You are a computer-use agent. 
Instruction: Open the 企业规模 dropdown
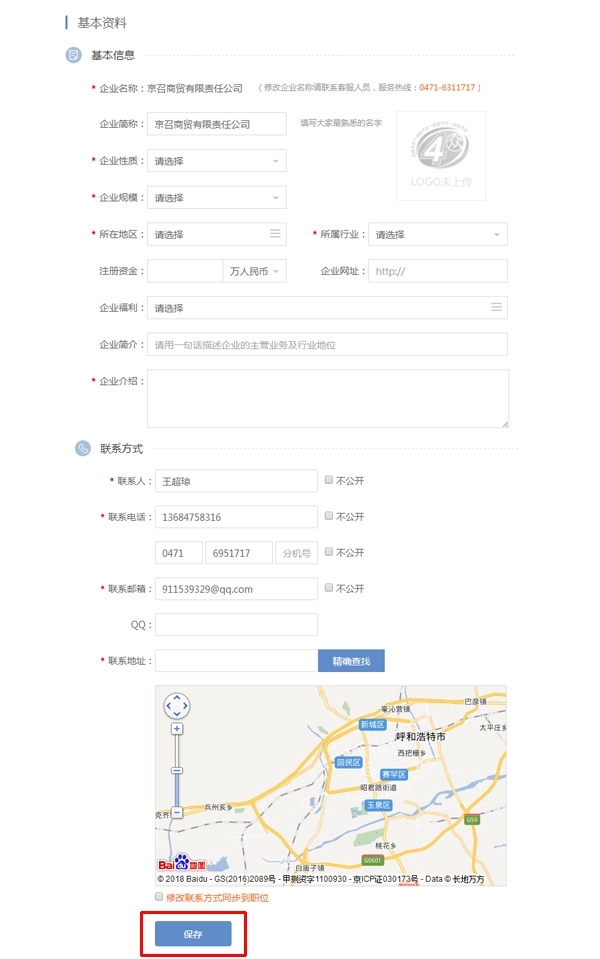216,198
